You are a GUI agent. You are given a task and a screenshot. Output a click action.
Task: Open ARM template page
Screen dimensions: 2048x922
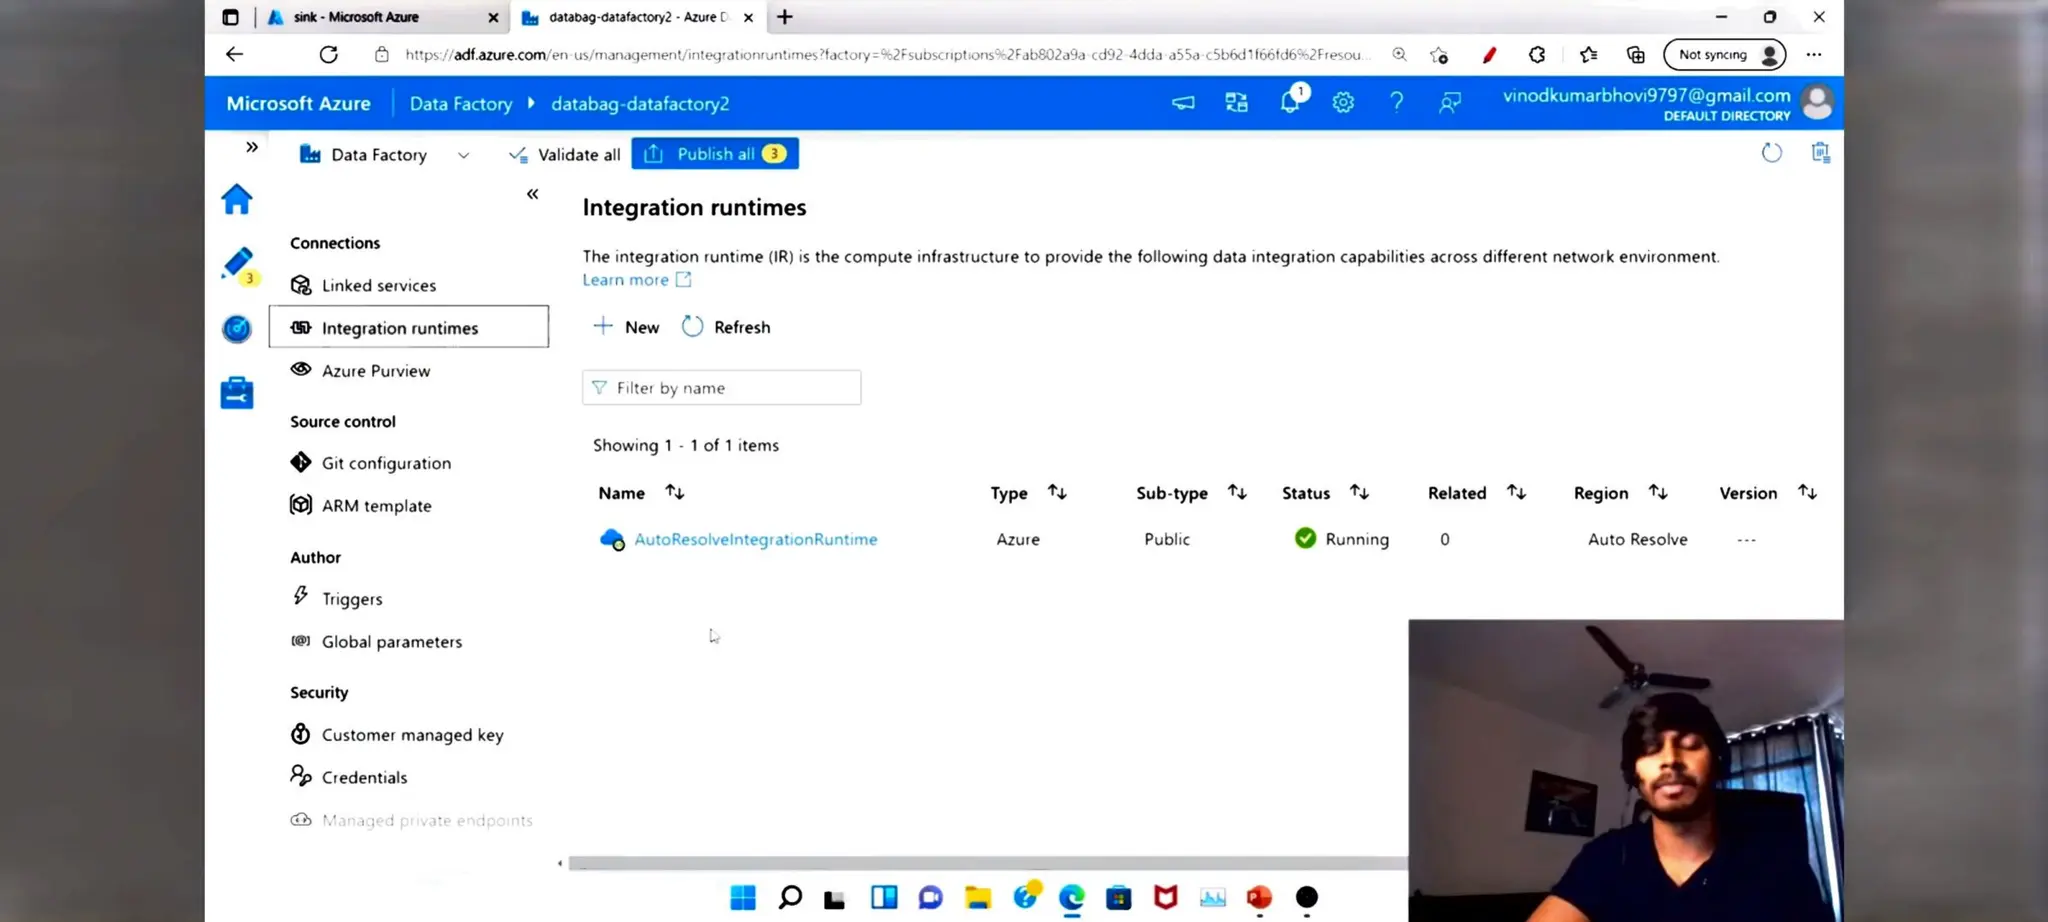376,505
